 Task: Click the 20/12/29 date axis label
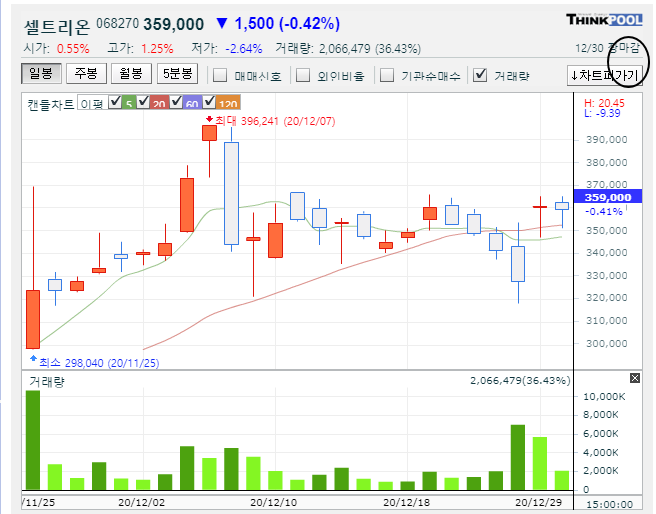click(538, 502)
